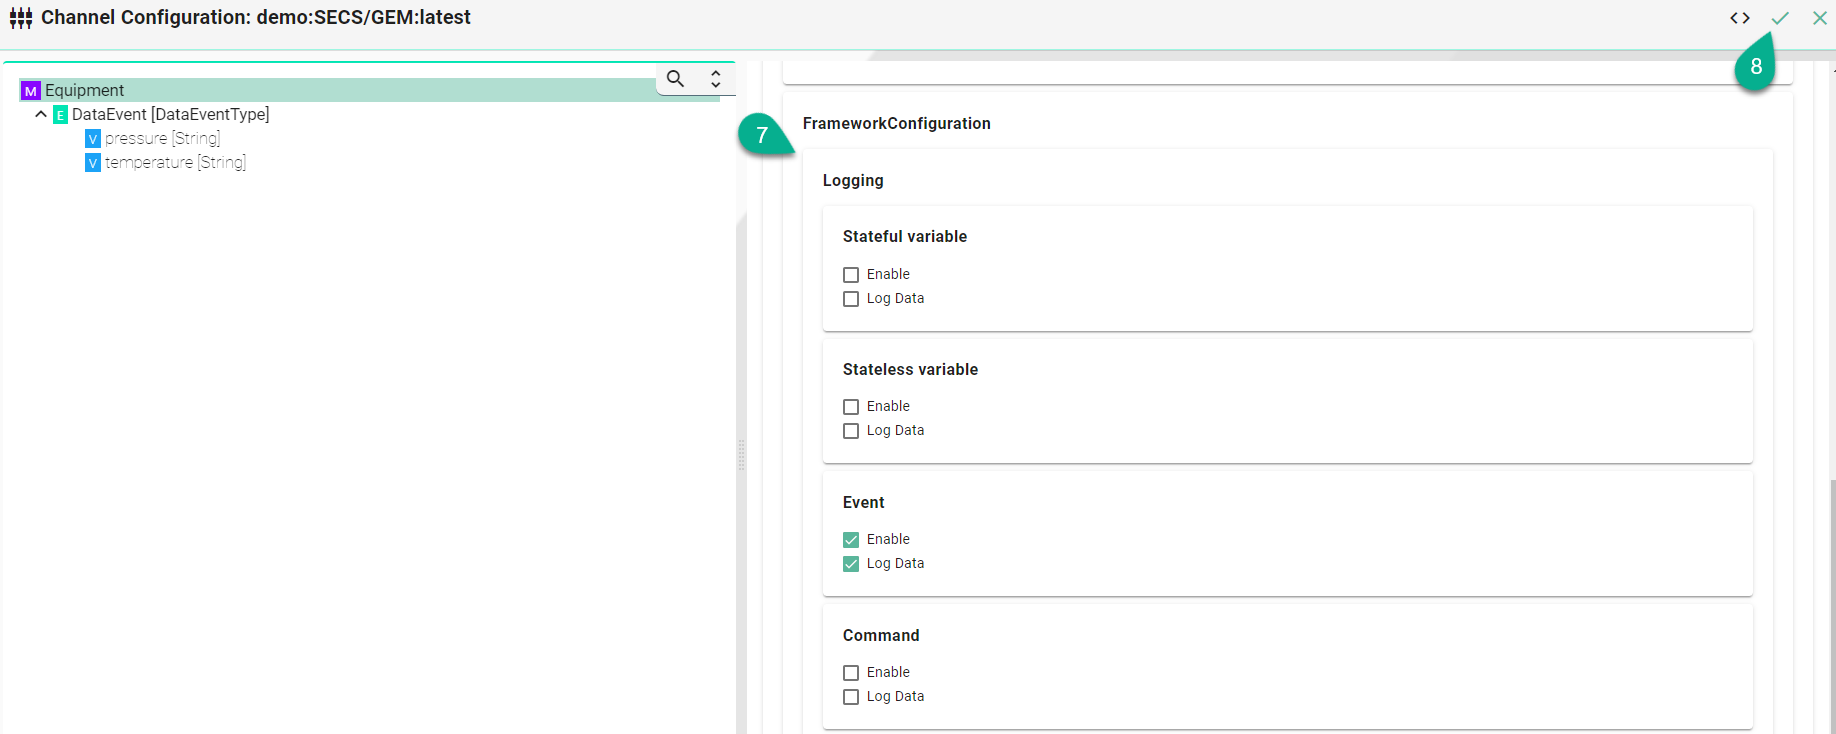
Task: Uncheck Log Data under Event
Action: [x=851, y=564]
